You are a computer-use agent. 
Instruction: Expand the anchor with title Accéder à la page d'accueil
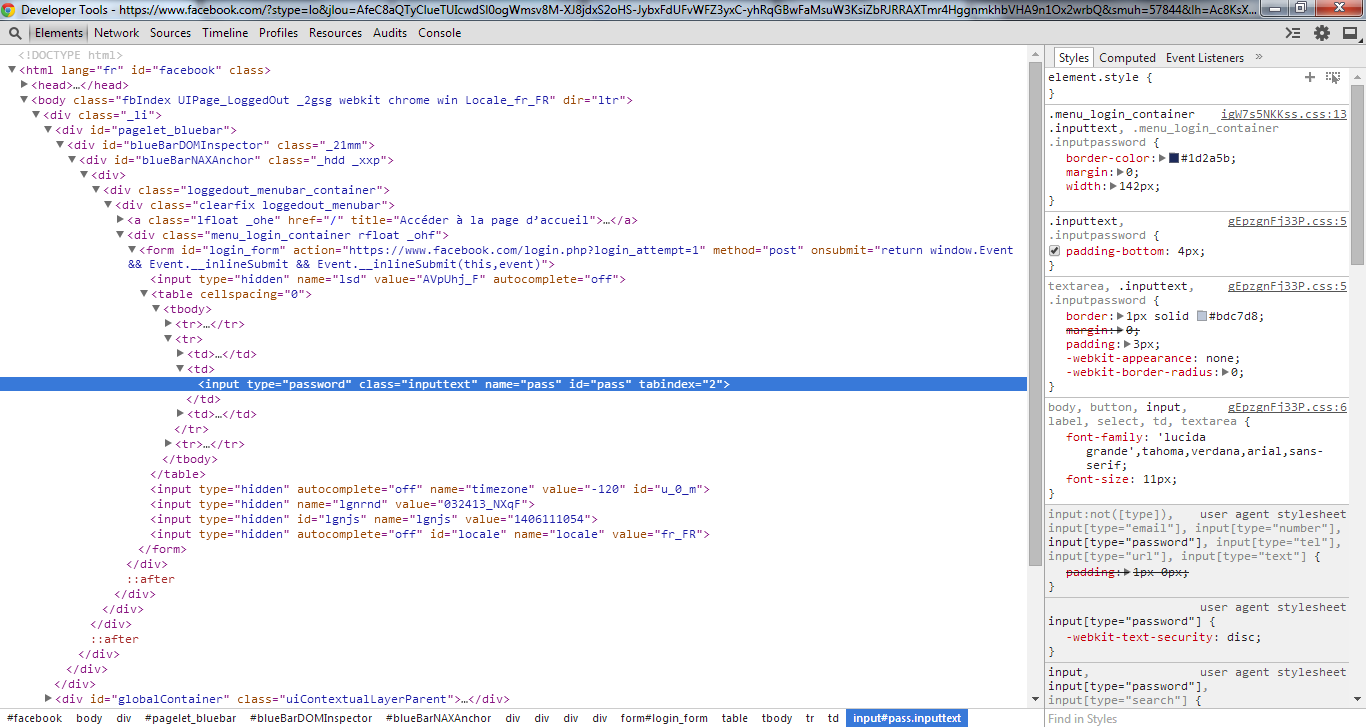(121, 220)
